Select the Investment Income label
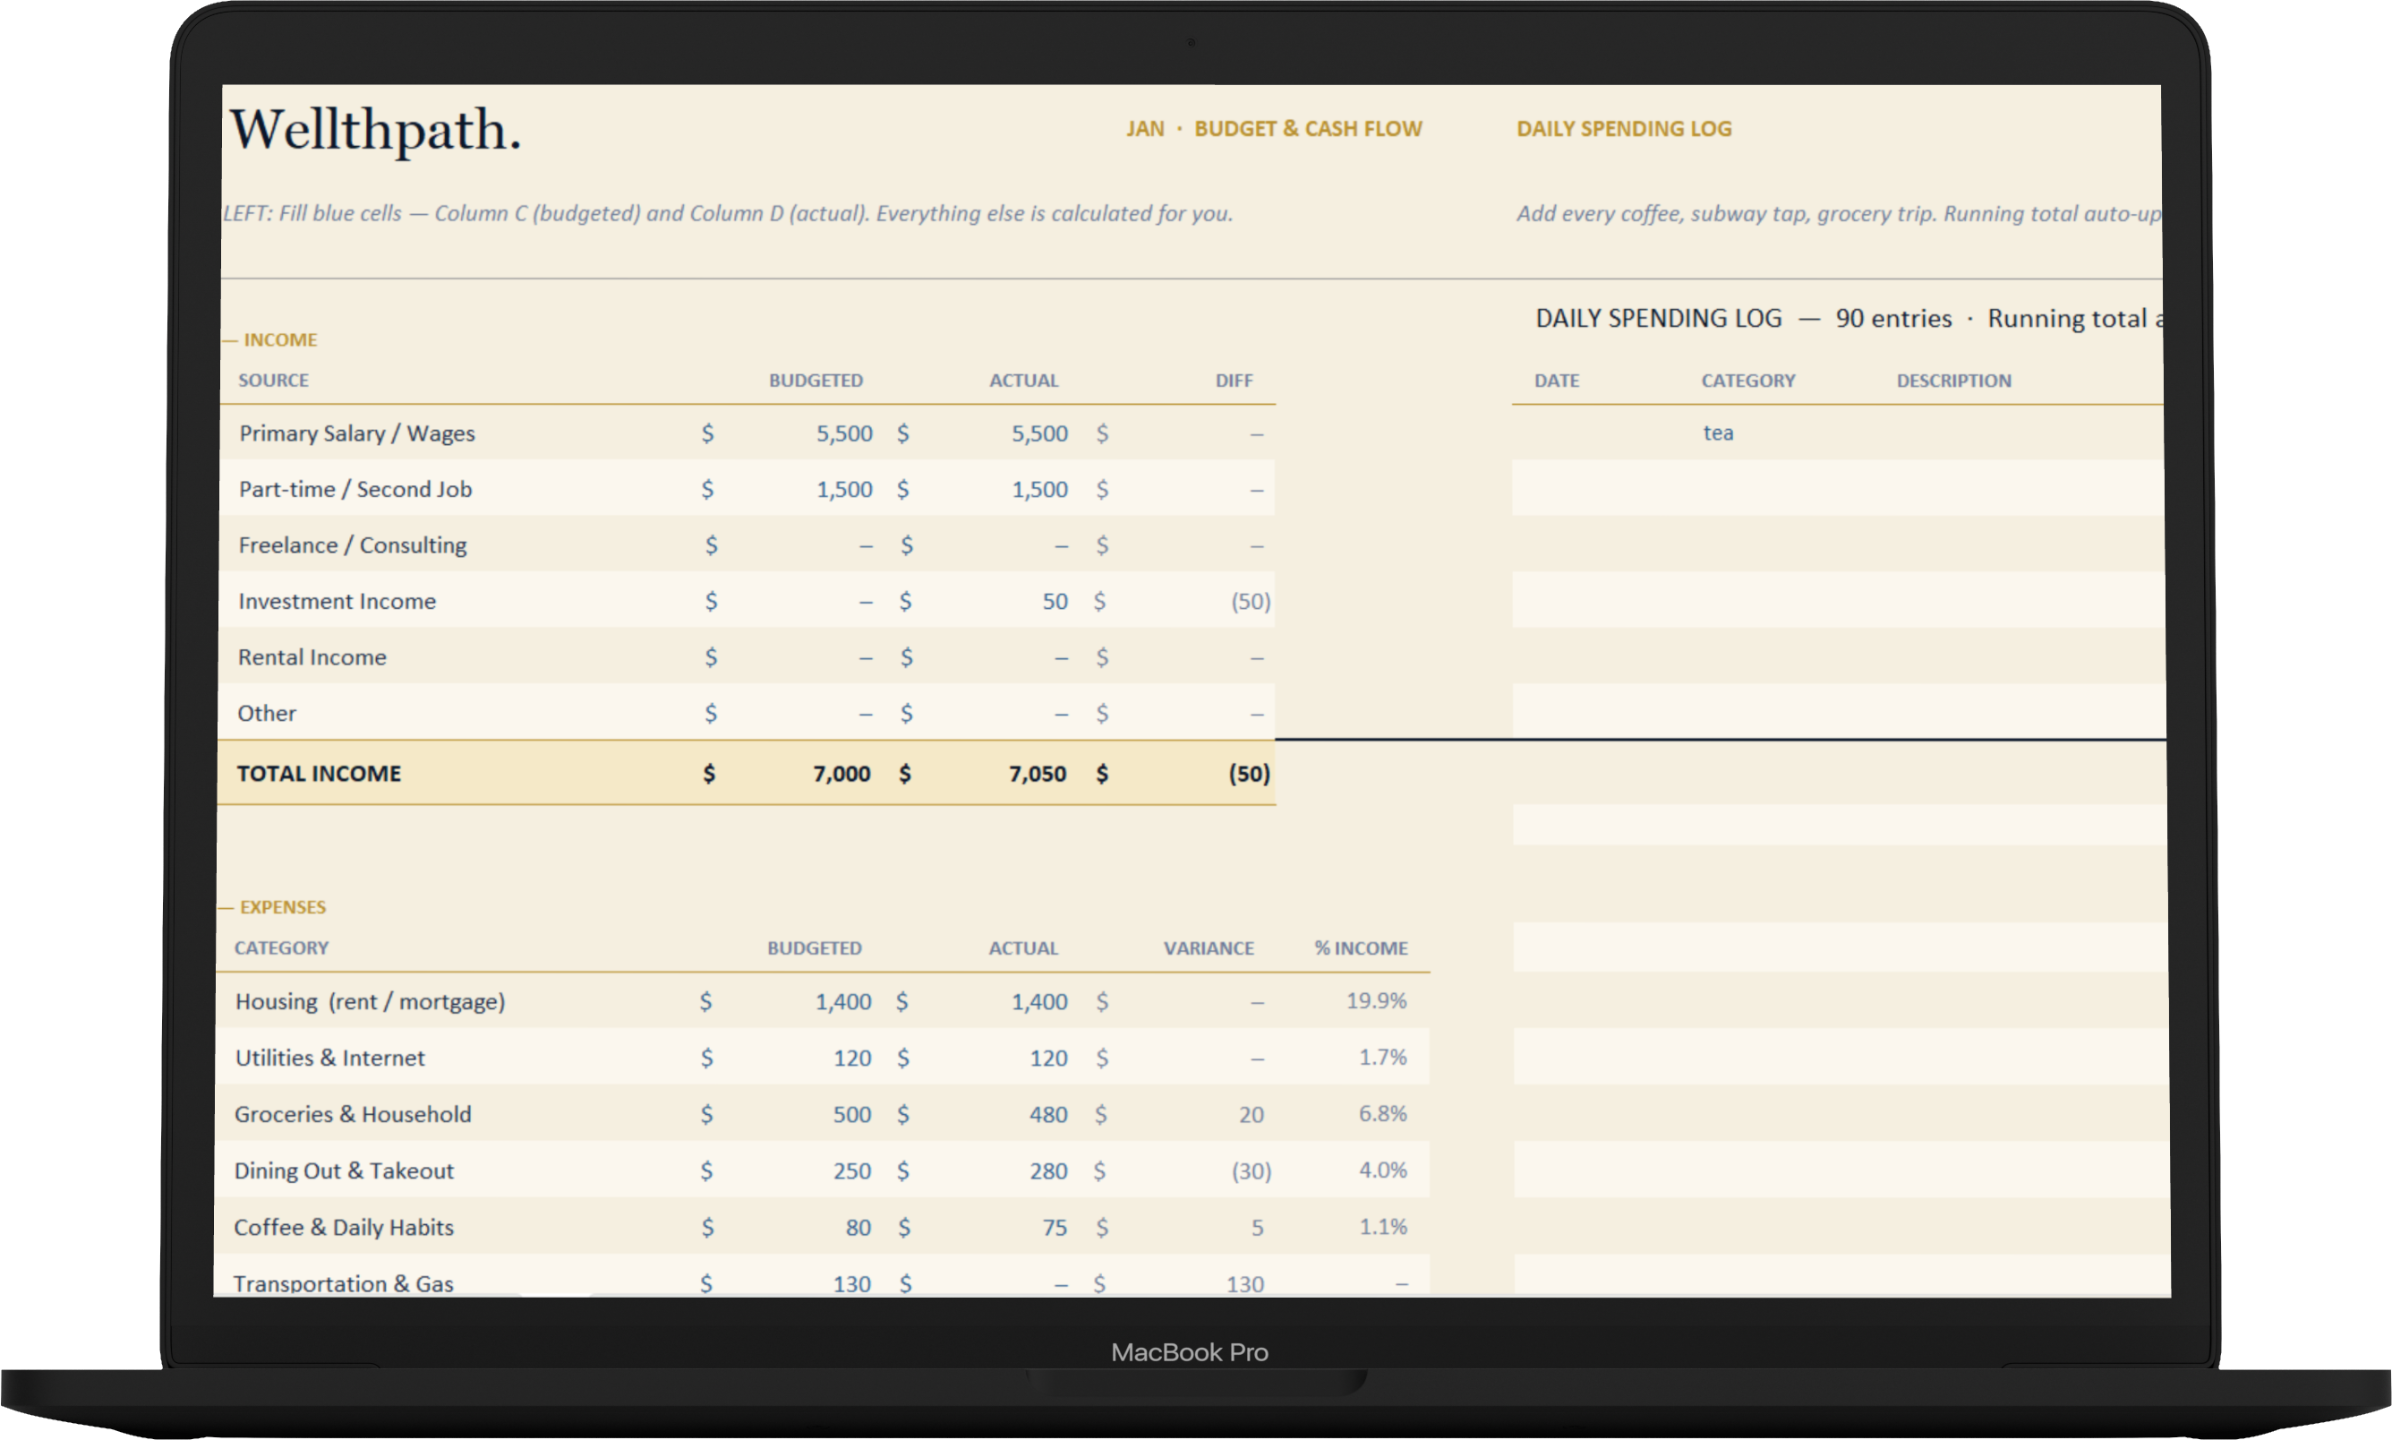Screen dimensions: 2392x1440 (x=337, y=601)
